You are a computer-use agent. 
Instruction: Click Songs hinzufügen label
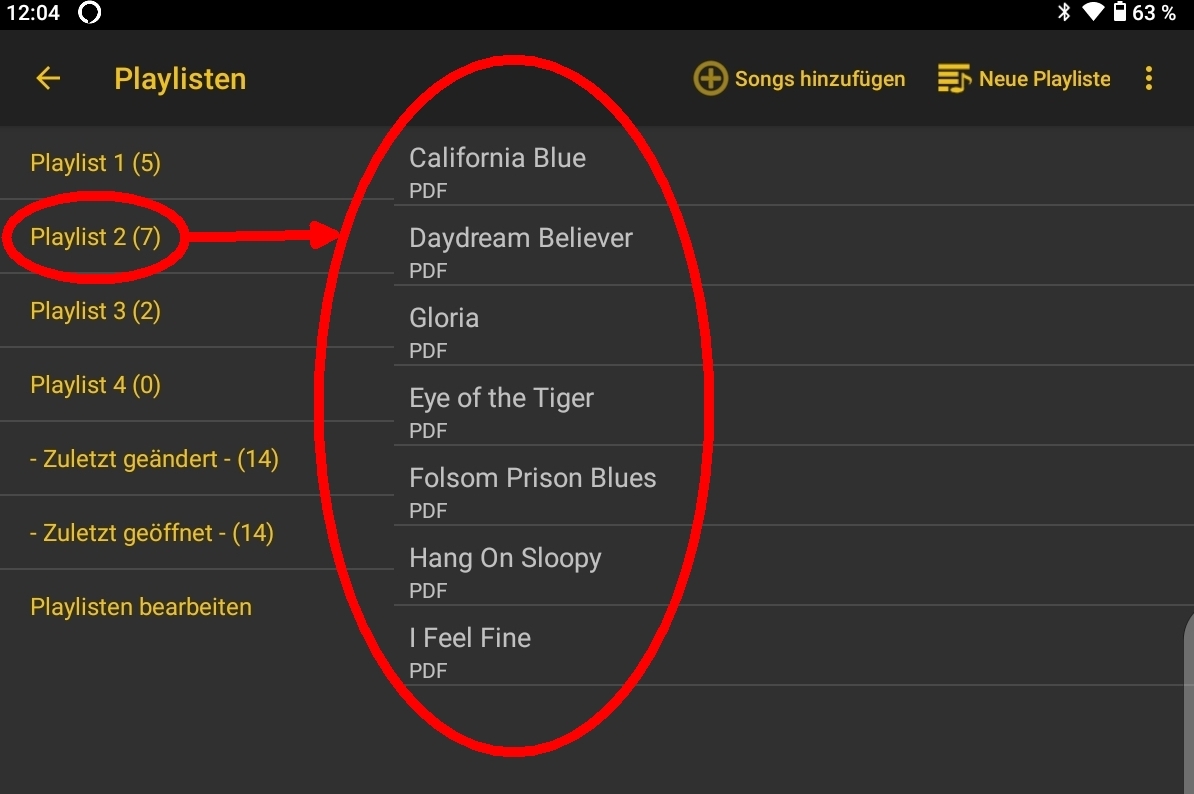point(820,79)
